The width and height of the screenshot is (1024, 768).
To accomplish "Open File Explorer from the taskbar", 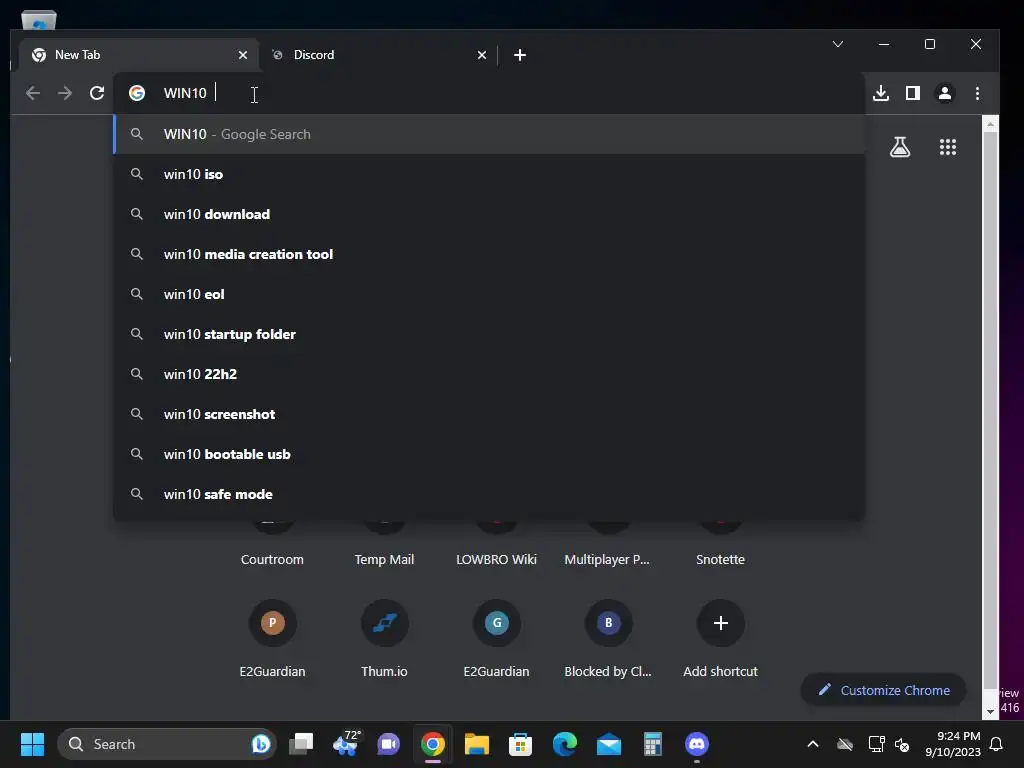I will (x=477, y=744).
